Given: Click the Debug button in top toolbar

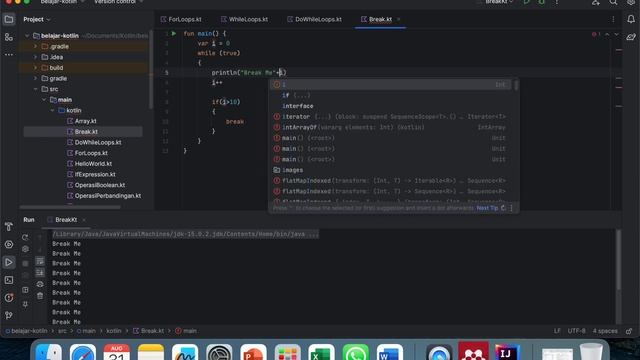Looking at the screenshot, I should pos(542,2).
